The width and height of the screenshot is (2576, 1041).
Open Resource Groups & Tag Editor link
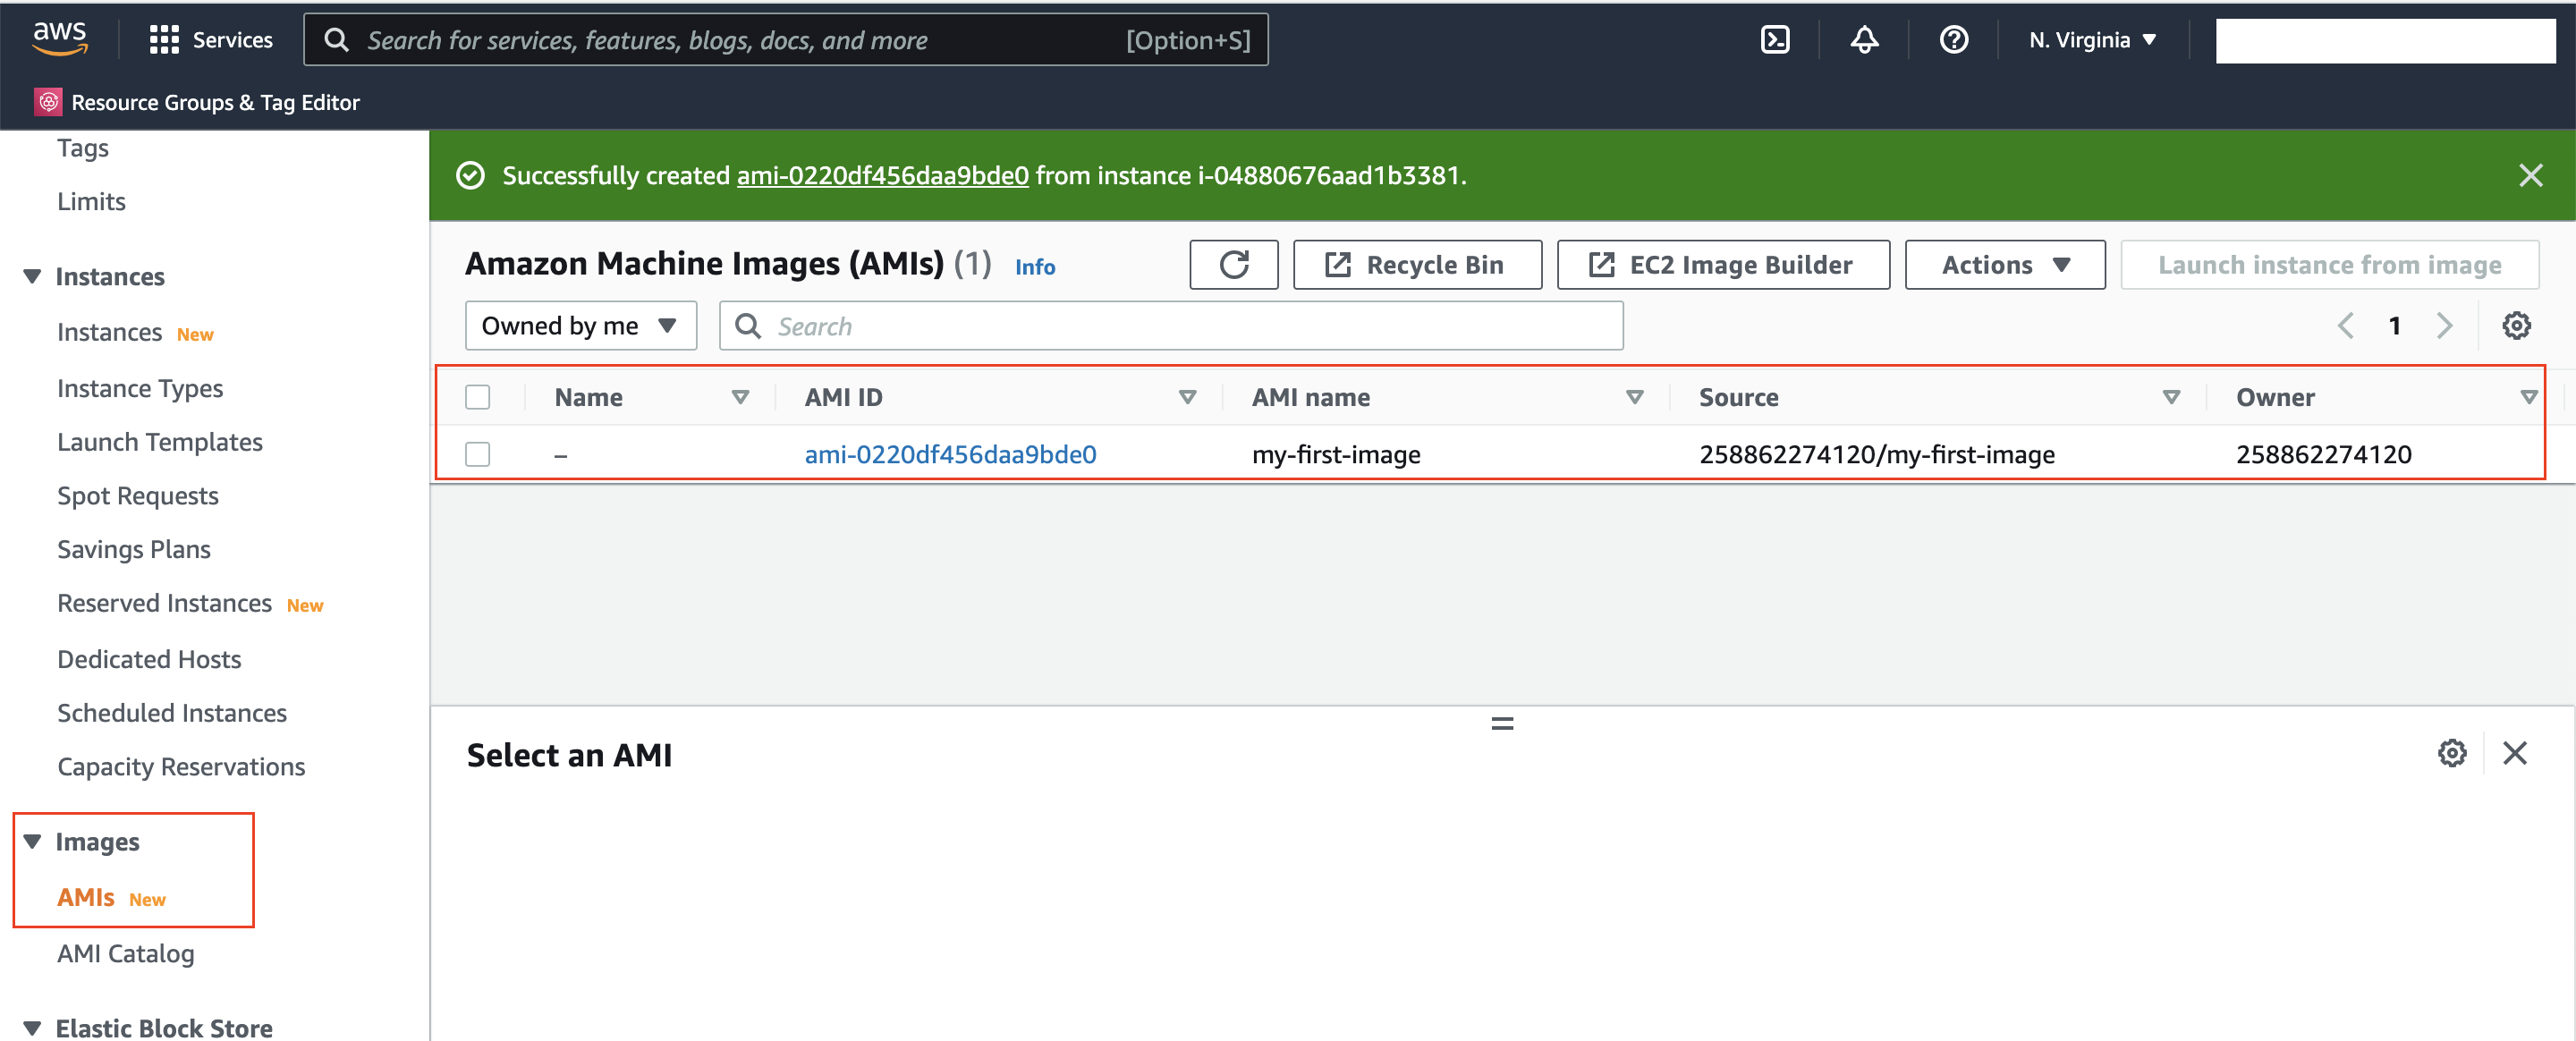pyautogui.click(x=215, y=102)
